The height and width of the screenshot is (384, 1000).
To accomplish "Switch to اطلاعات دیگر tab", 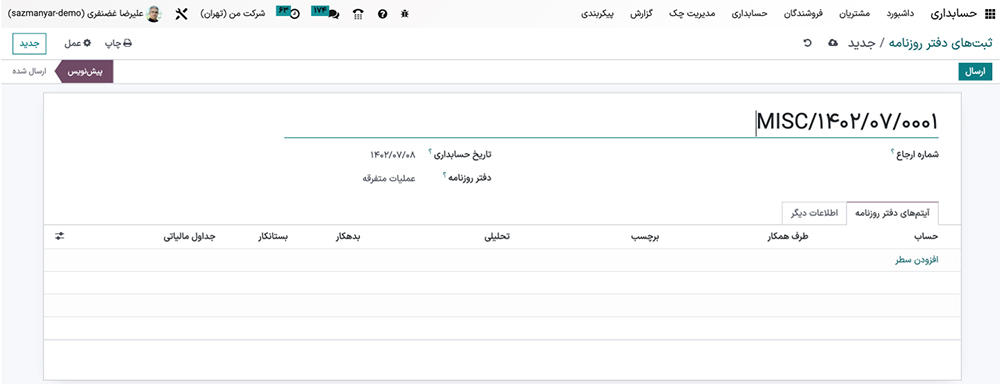I will tap(814, 212).
